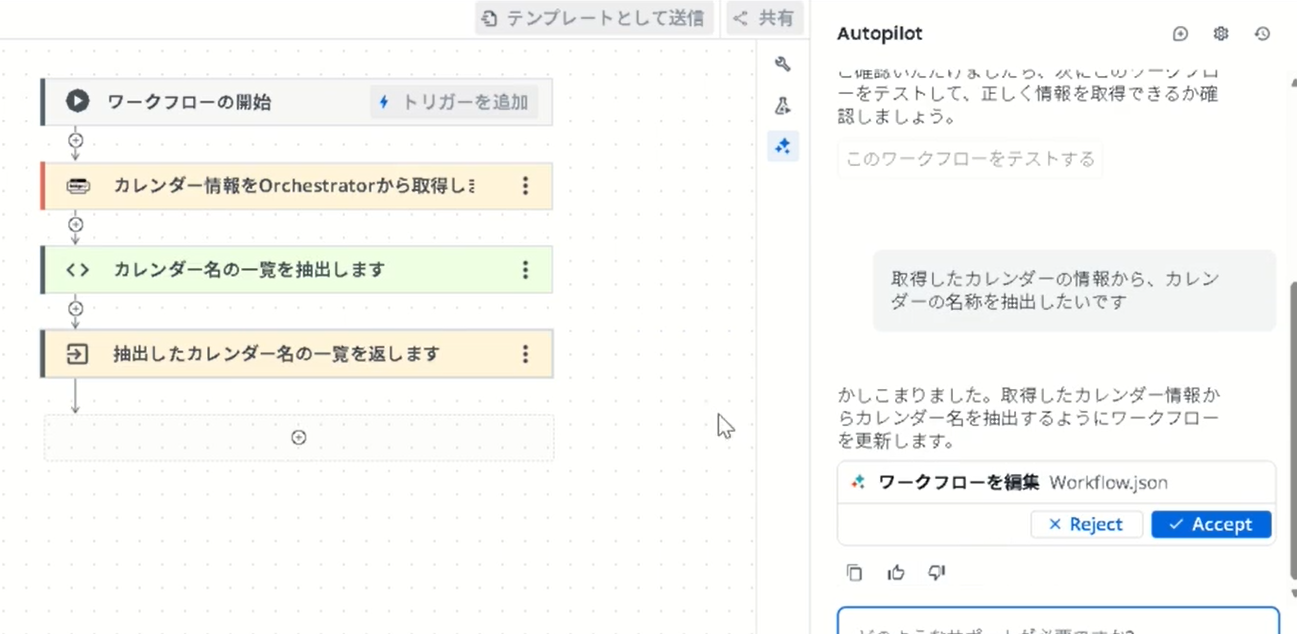Accept the workflow edit

tap(1210, 524)
